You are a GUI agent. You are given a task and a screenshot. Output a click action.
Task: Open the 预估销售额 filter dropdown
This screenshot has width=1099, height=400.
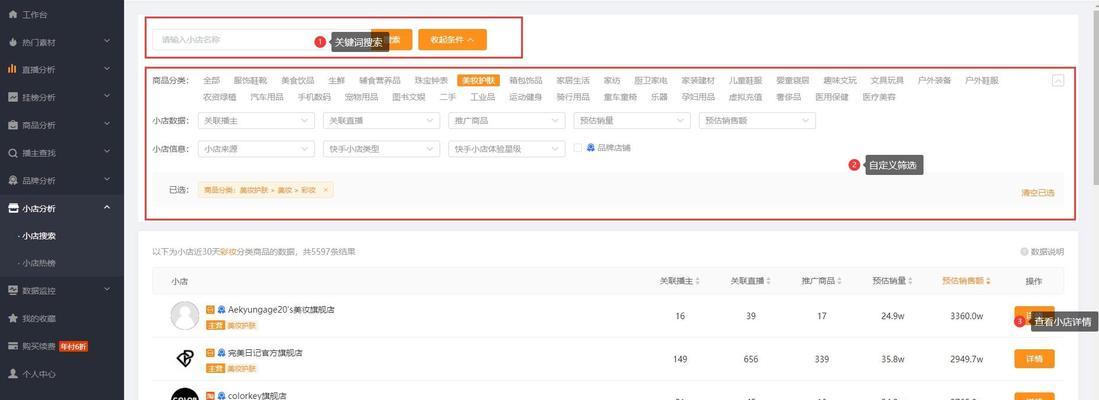[x=757, y=120]
